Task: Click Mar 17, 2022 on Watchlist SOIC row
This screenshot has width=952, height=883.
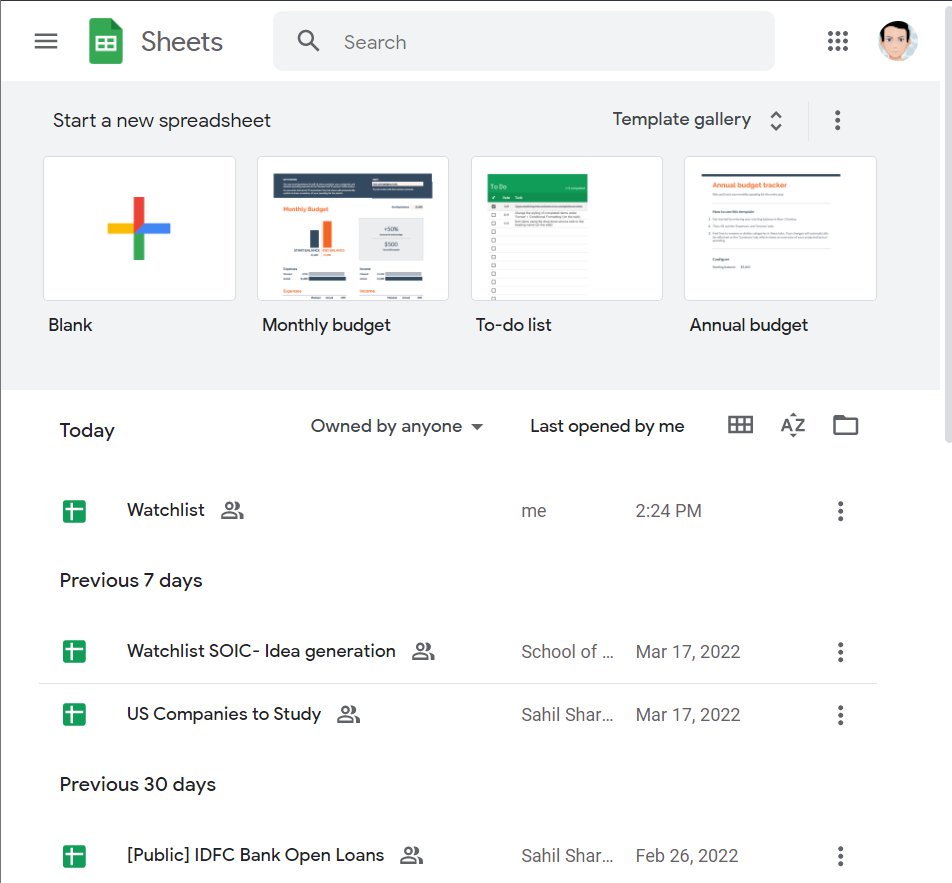Action: pyautogui.click(x=688, y=652)
